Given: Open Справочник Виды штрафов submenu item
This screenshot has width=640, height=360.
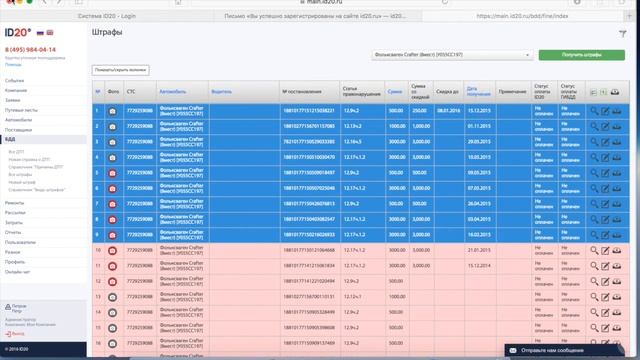Looking at the screenshot, I should (x=37, y=190).
